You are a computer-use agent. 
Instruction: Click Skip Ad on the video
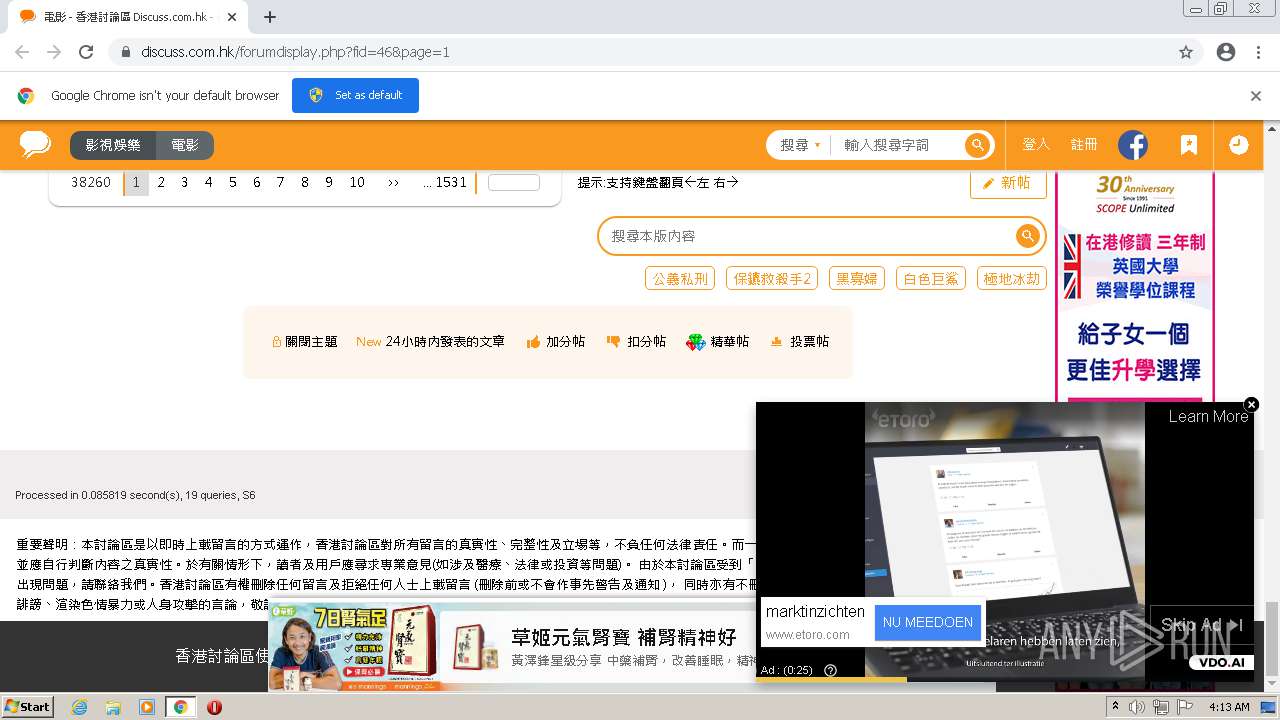(1201, 625)
